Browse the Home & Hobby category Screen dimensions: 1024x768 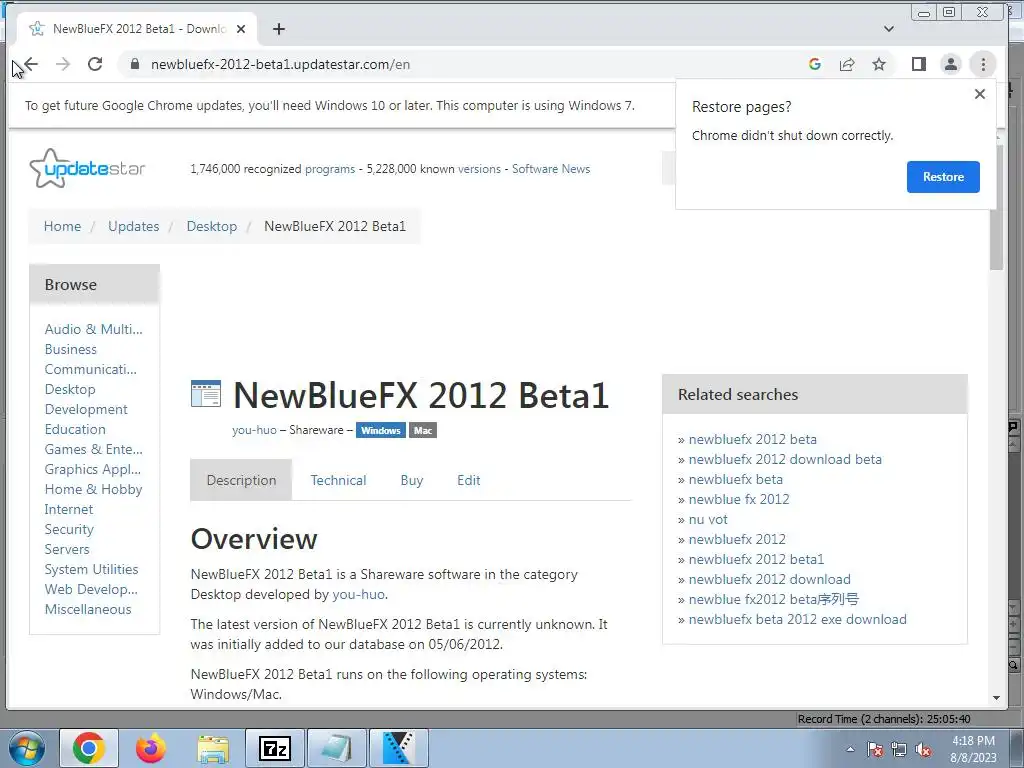pos(93,489)
